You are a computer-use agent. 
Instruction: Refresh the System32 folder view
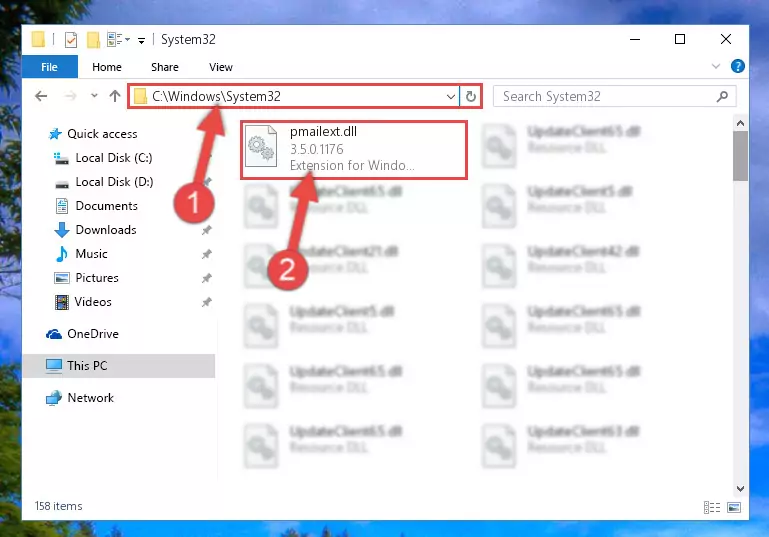coord(471,97)
